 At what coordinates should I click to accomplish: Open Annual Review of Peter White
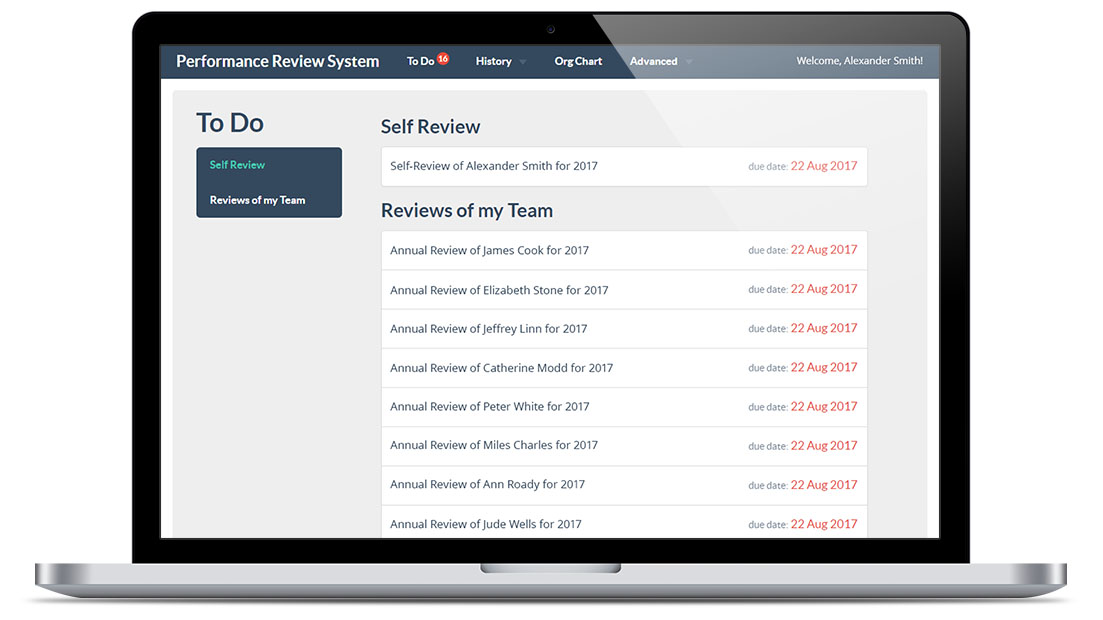click(x=490, y=407)
